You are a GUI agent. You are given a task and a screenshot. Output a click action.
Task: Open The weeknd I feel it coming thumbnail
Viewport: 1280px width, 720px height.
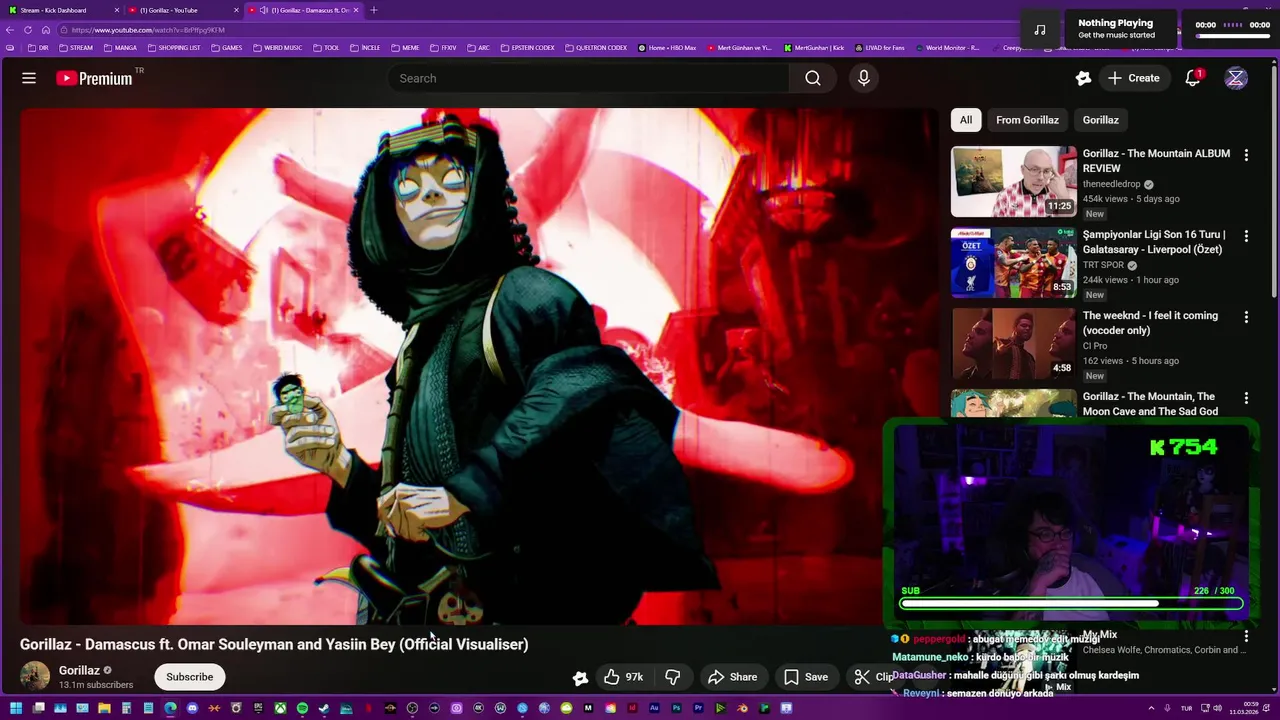tap(1013, 343)
